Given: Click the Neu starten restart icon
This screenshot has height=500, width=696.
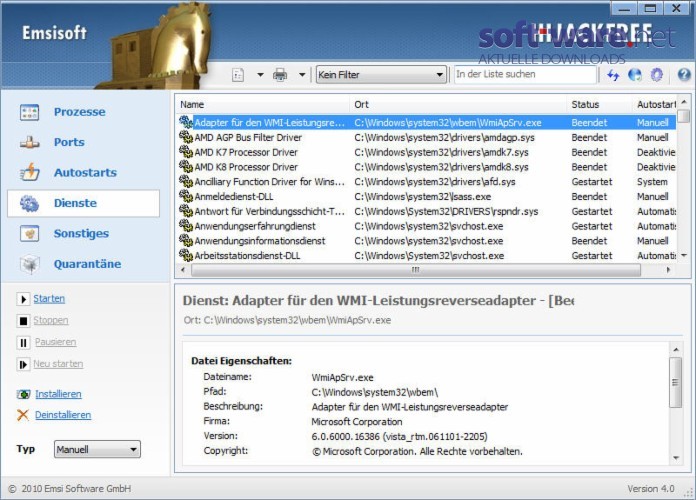Looking at the screenshot, I should [24, 364].
